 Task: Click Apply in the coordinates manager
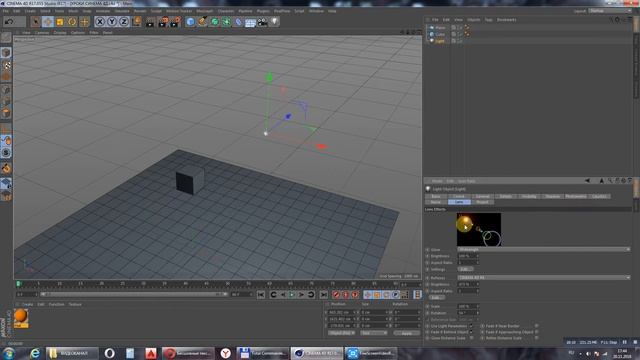point(407,333)
